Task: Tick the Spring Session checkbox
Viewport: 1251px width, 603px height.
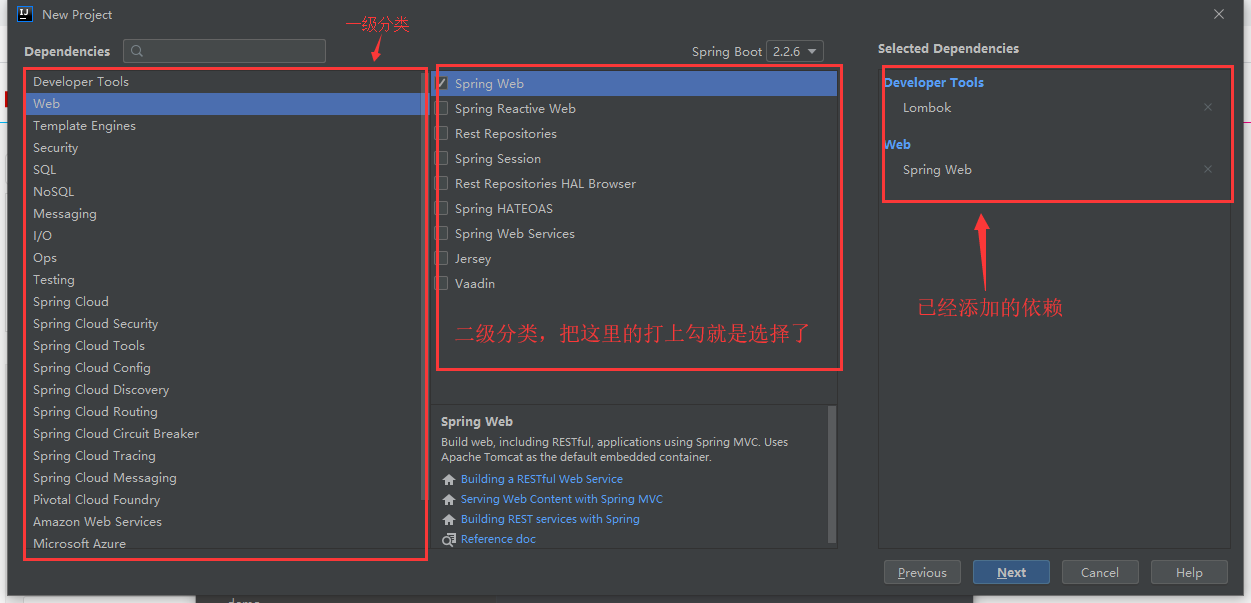Action: 441,159
